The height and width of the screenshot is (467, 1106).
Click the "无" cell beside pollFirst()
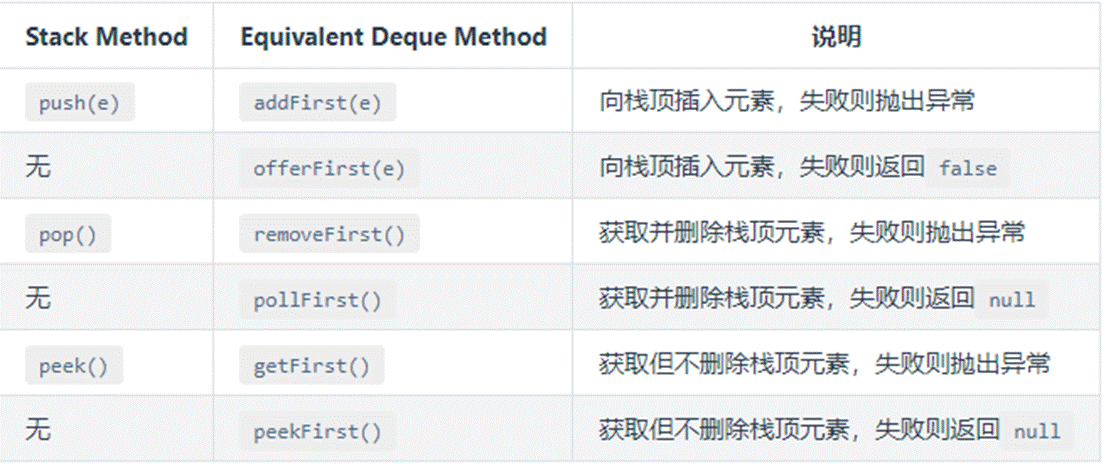click(x=38, y=299)
